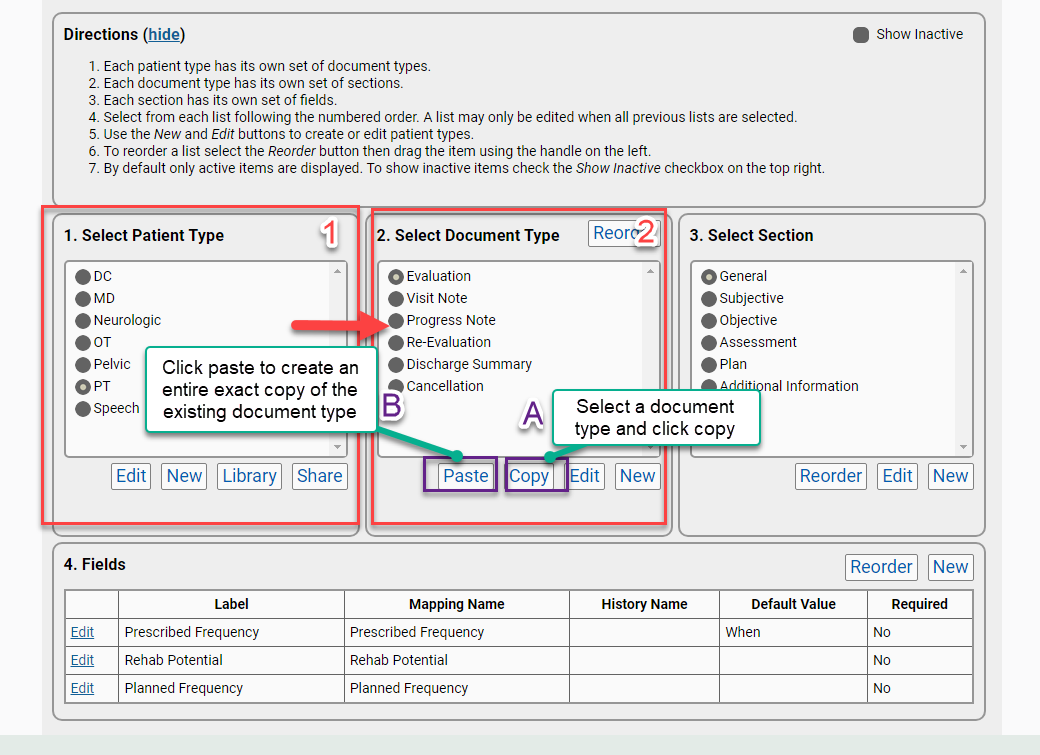The width and height of the screenshot is (1040, 755).
Task: Click Share under patient type list
Action: click(320, 476)
